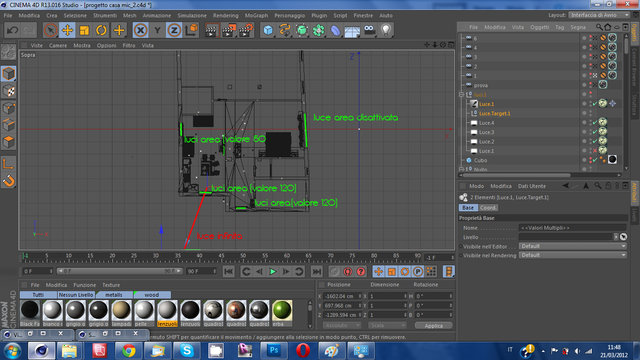The height and width of the screenshot is (360, 640).
Task: Switch to the Coord. attribute tab
Action: (x=489, y=208)
